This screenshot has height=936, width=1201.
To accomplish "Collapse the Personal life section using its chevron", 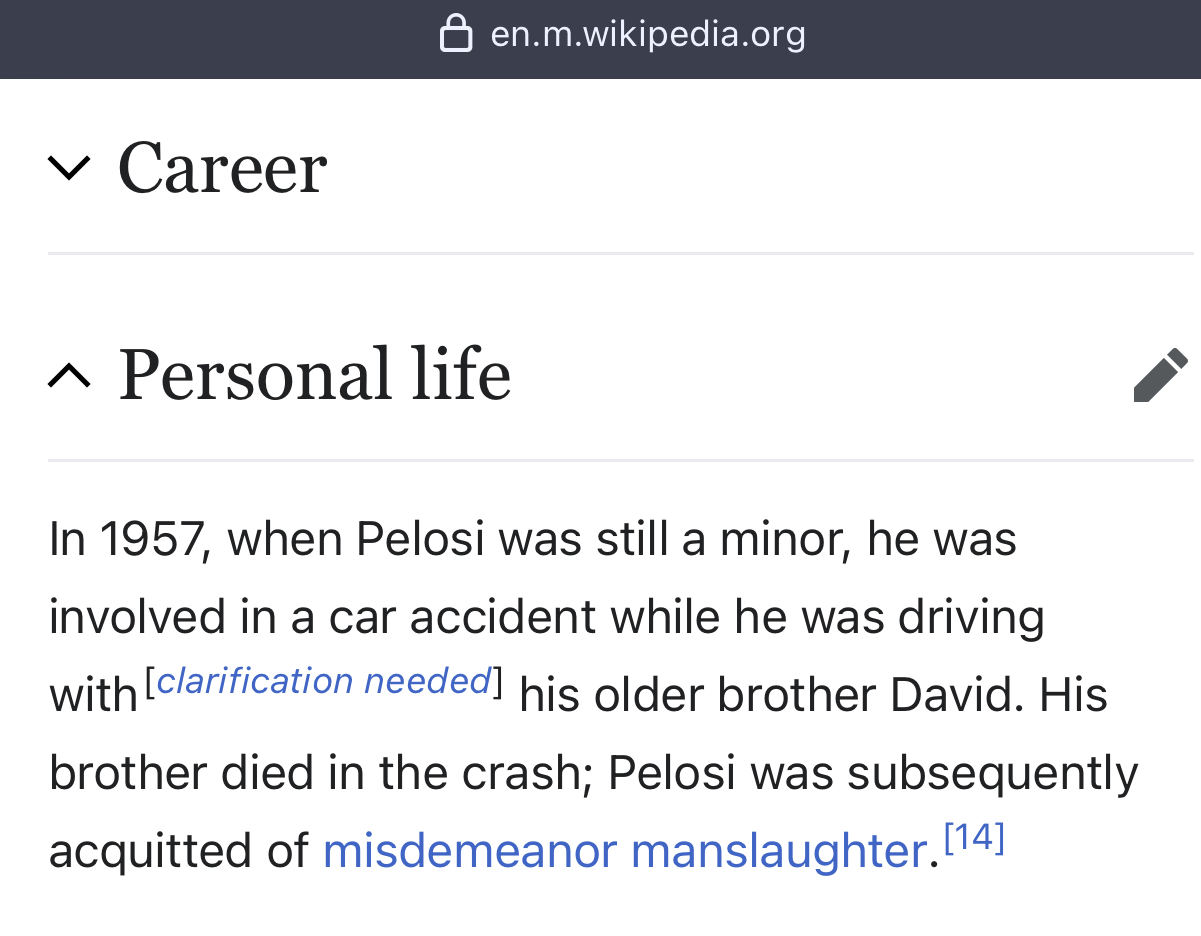I will tap(70, 376).
